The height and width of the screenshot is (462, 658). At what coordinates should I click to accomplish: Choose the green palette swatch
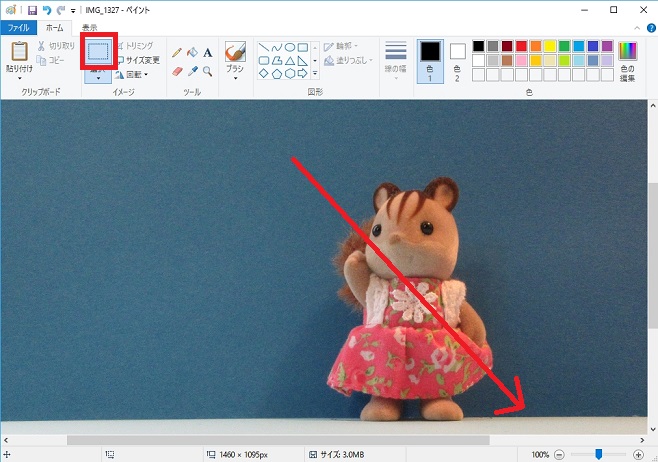[564, 46]
